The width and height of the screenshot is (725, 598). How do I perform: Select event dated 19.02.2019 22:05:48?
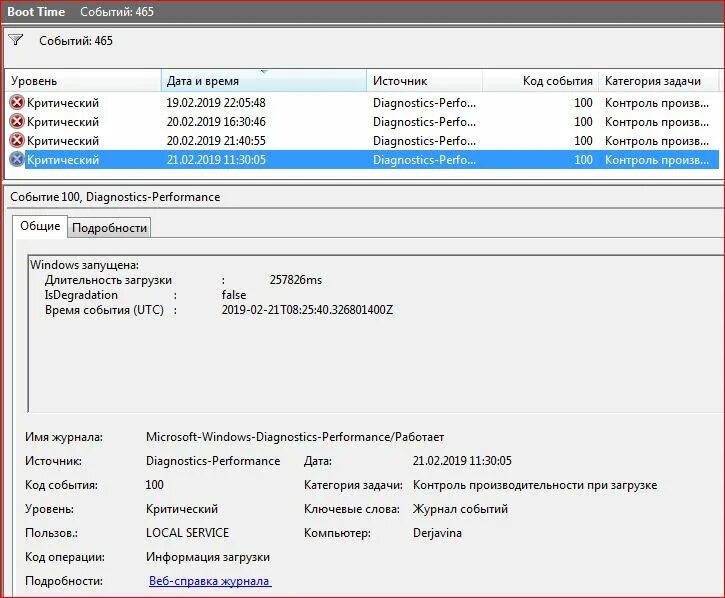(x=362, y=103)
